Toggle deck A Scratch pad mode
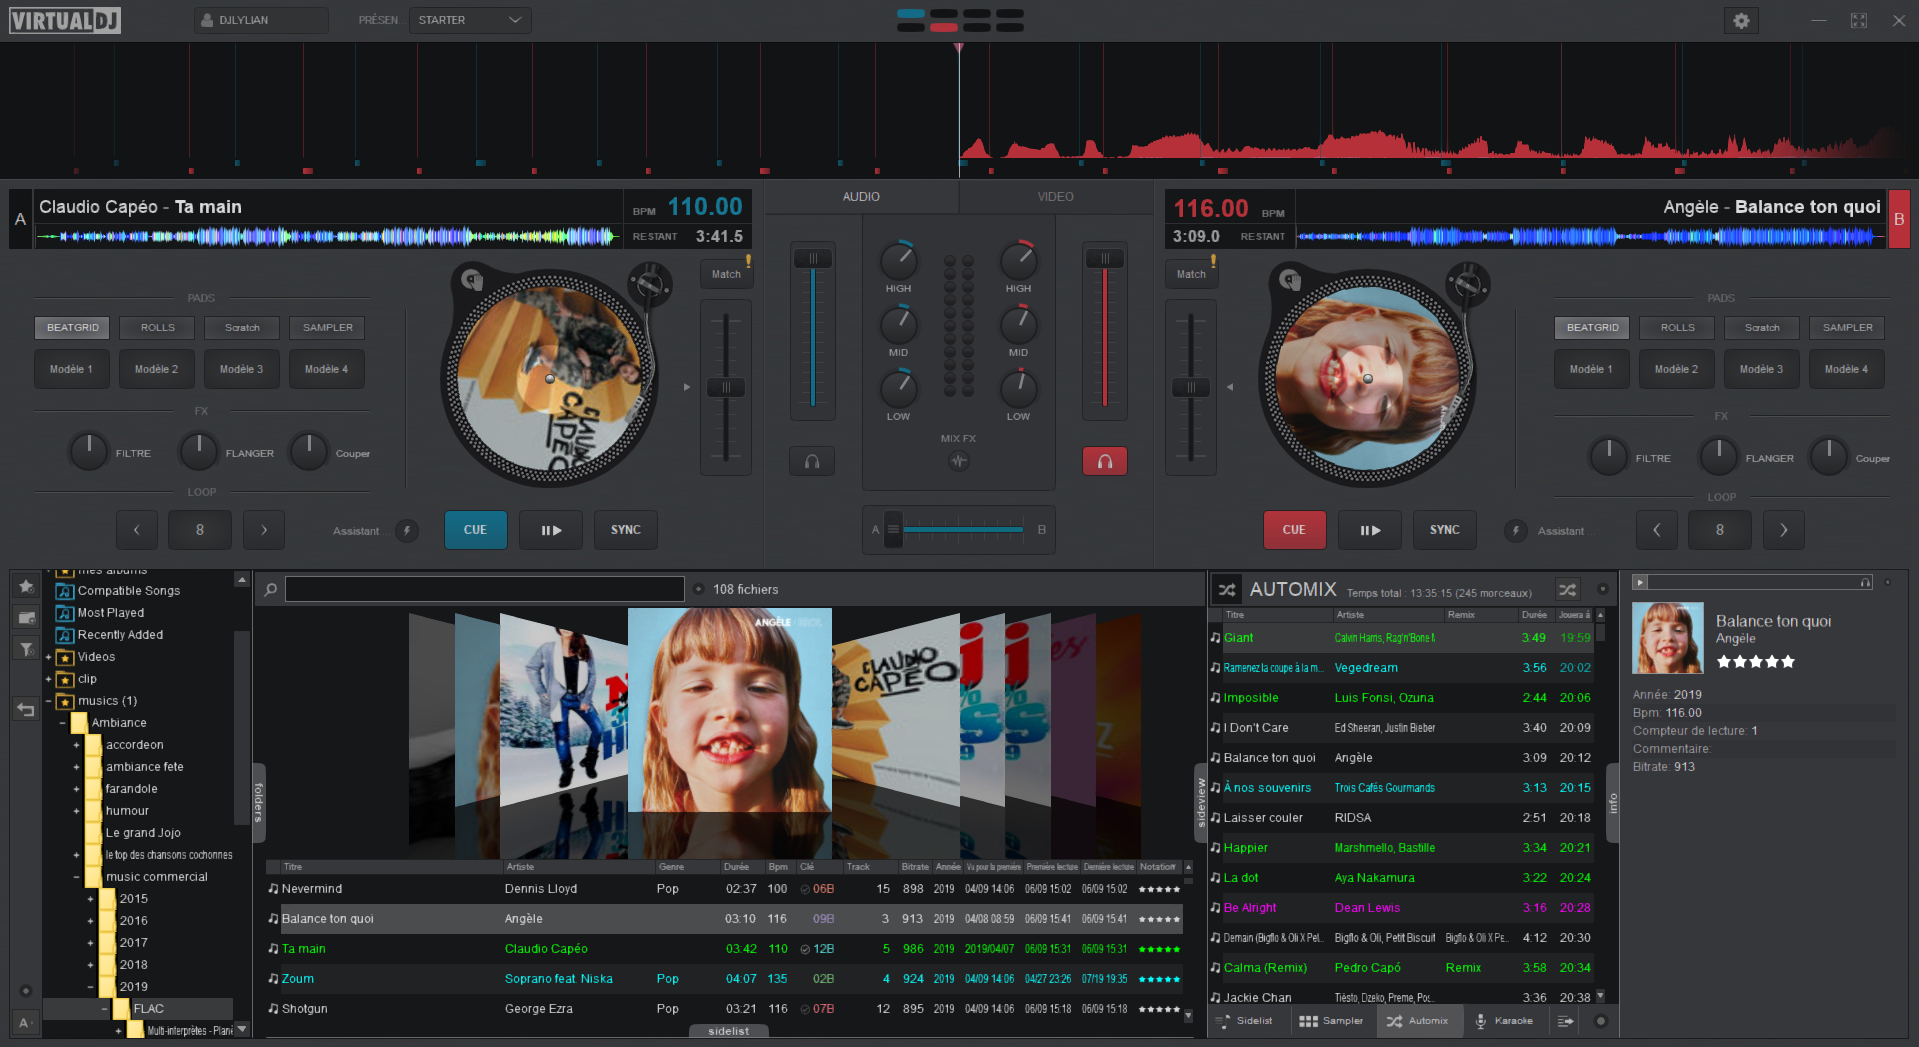 (x=242, y=328)
